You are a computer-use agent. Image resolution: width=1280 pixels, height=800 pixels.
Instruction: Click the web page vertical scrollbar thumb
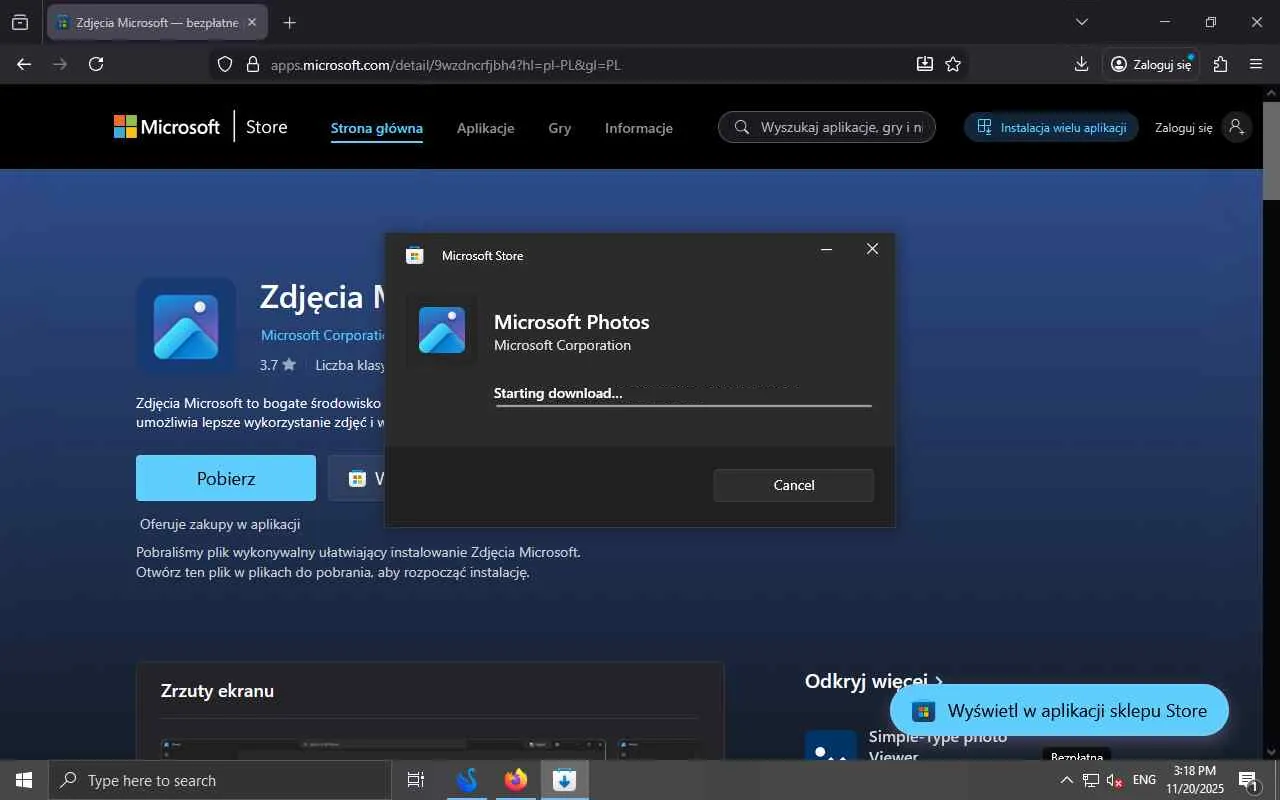point(1271,150)
